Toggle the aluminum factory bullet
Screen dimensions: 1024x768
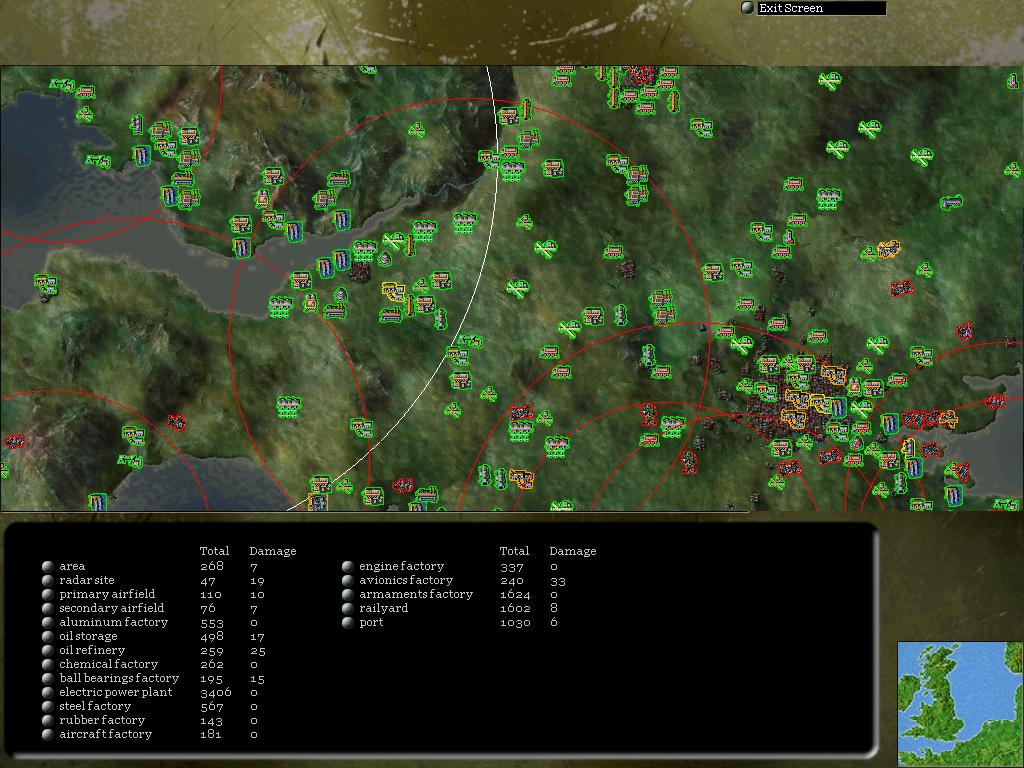pos(48,622)
